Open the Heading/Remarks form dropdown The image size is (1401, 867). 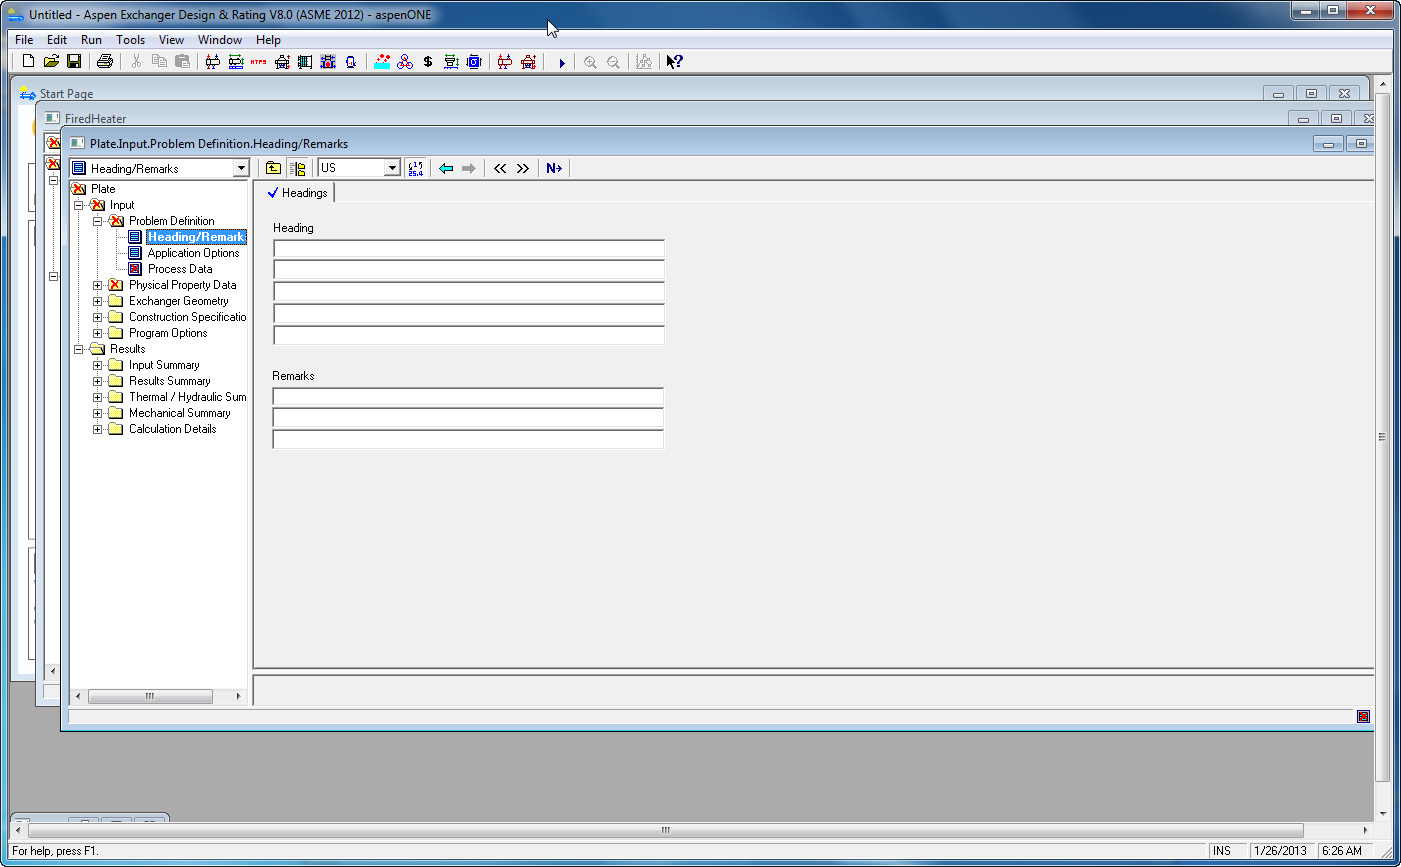click(241, 168)
